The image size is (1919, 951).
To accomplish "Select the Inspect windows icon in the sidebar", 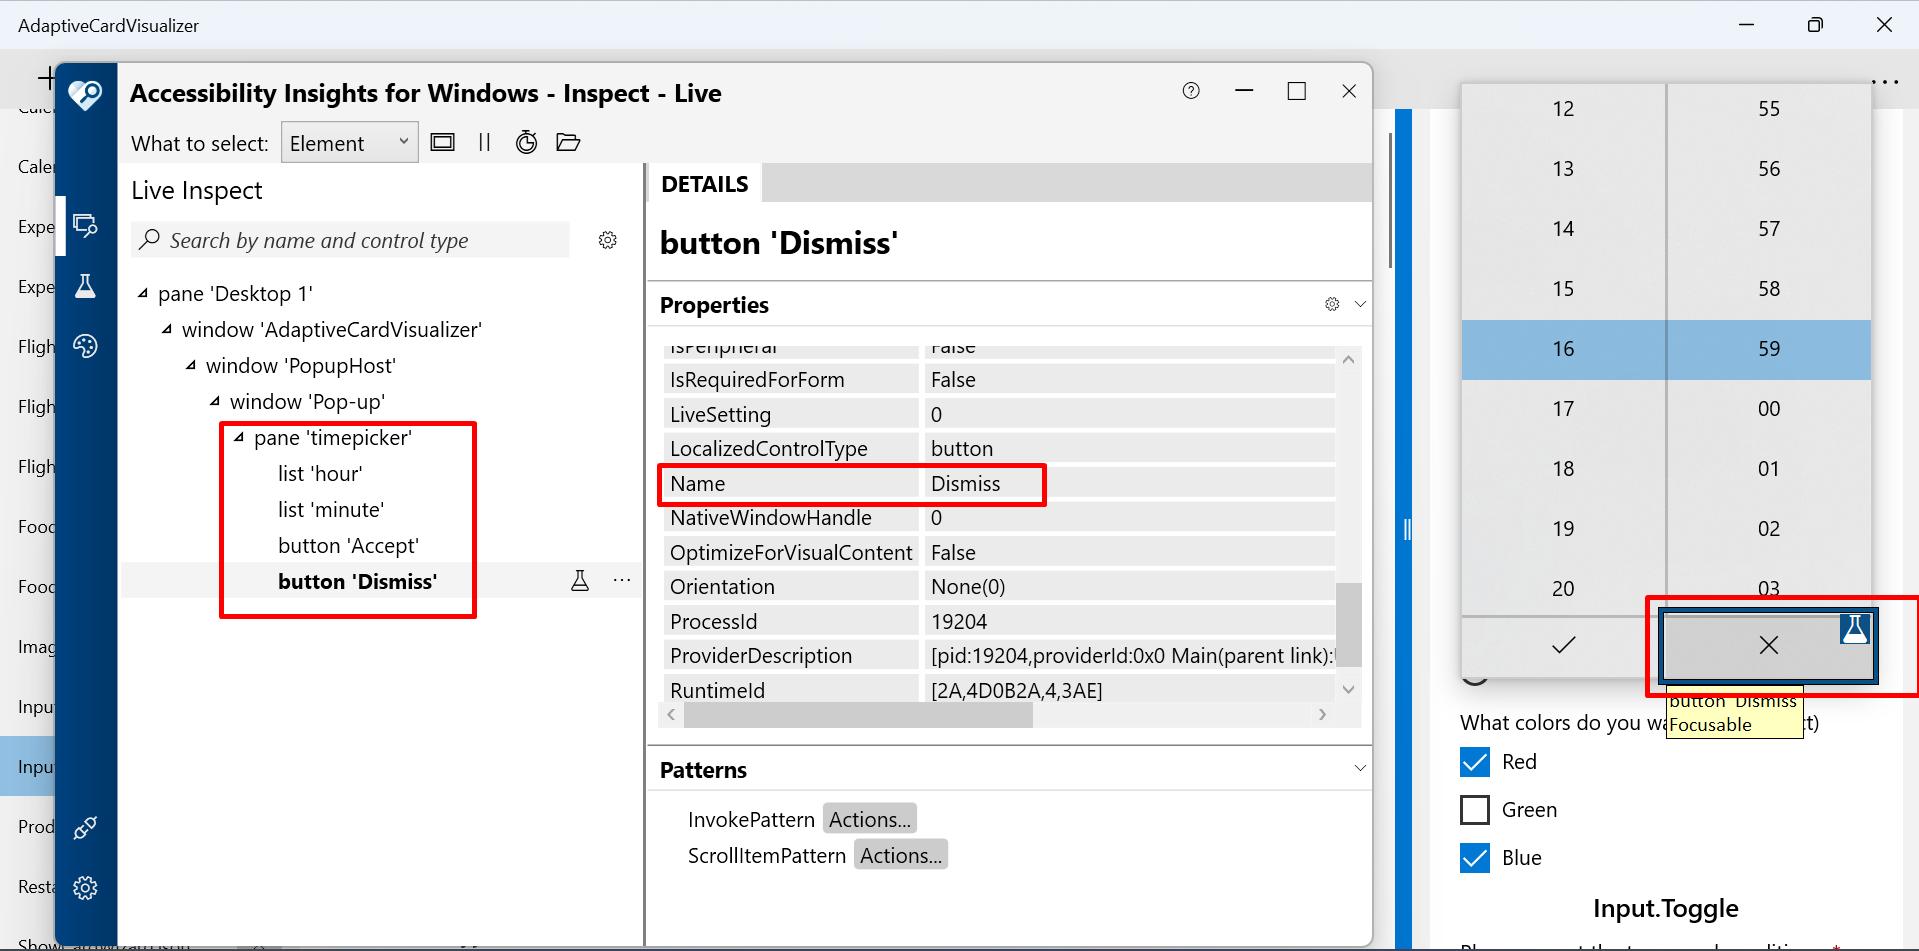I will [85, 225].
